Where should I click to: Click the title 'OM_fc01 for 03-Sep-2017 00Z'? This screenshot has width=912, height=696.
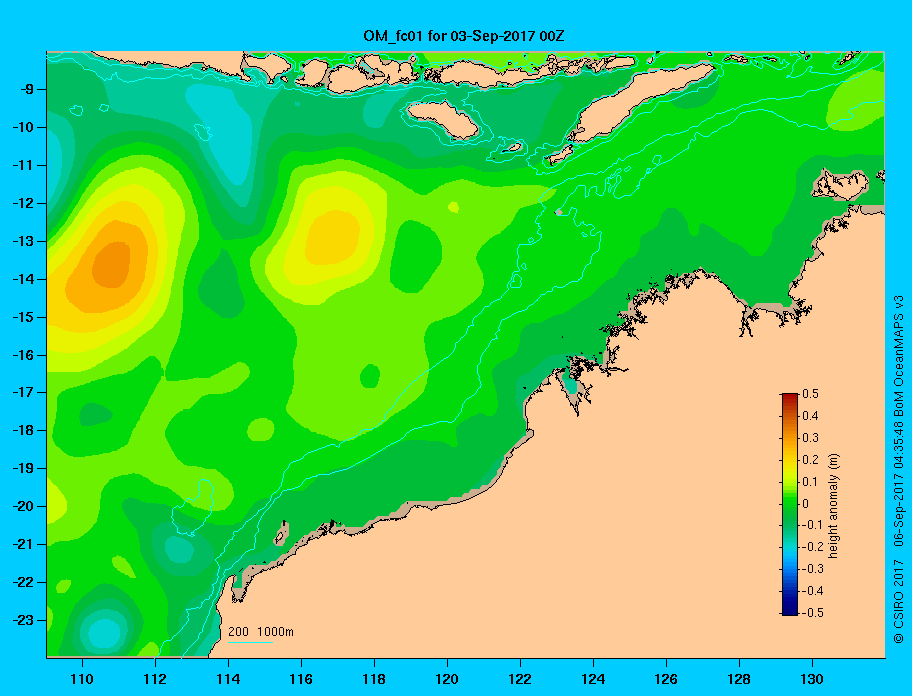[464, 36]
